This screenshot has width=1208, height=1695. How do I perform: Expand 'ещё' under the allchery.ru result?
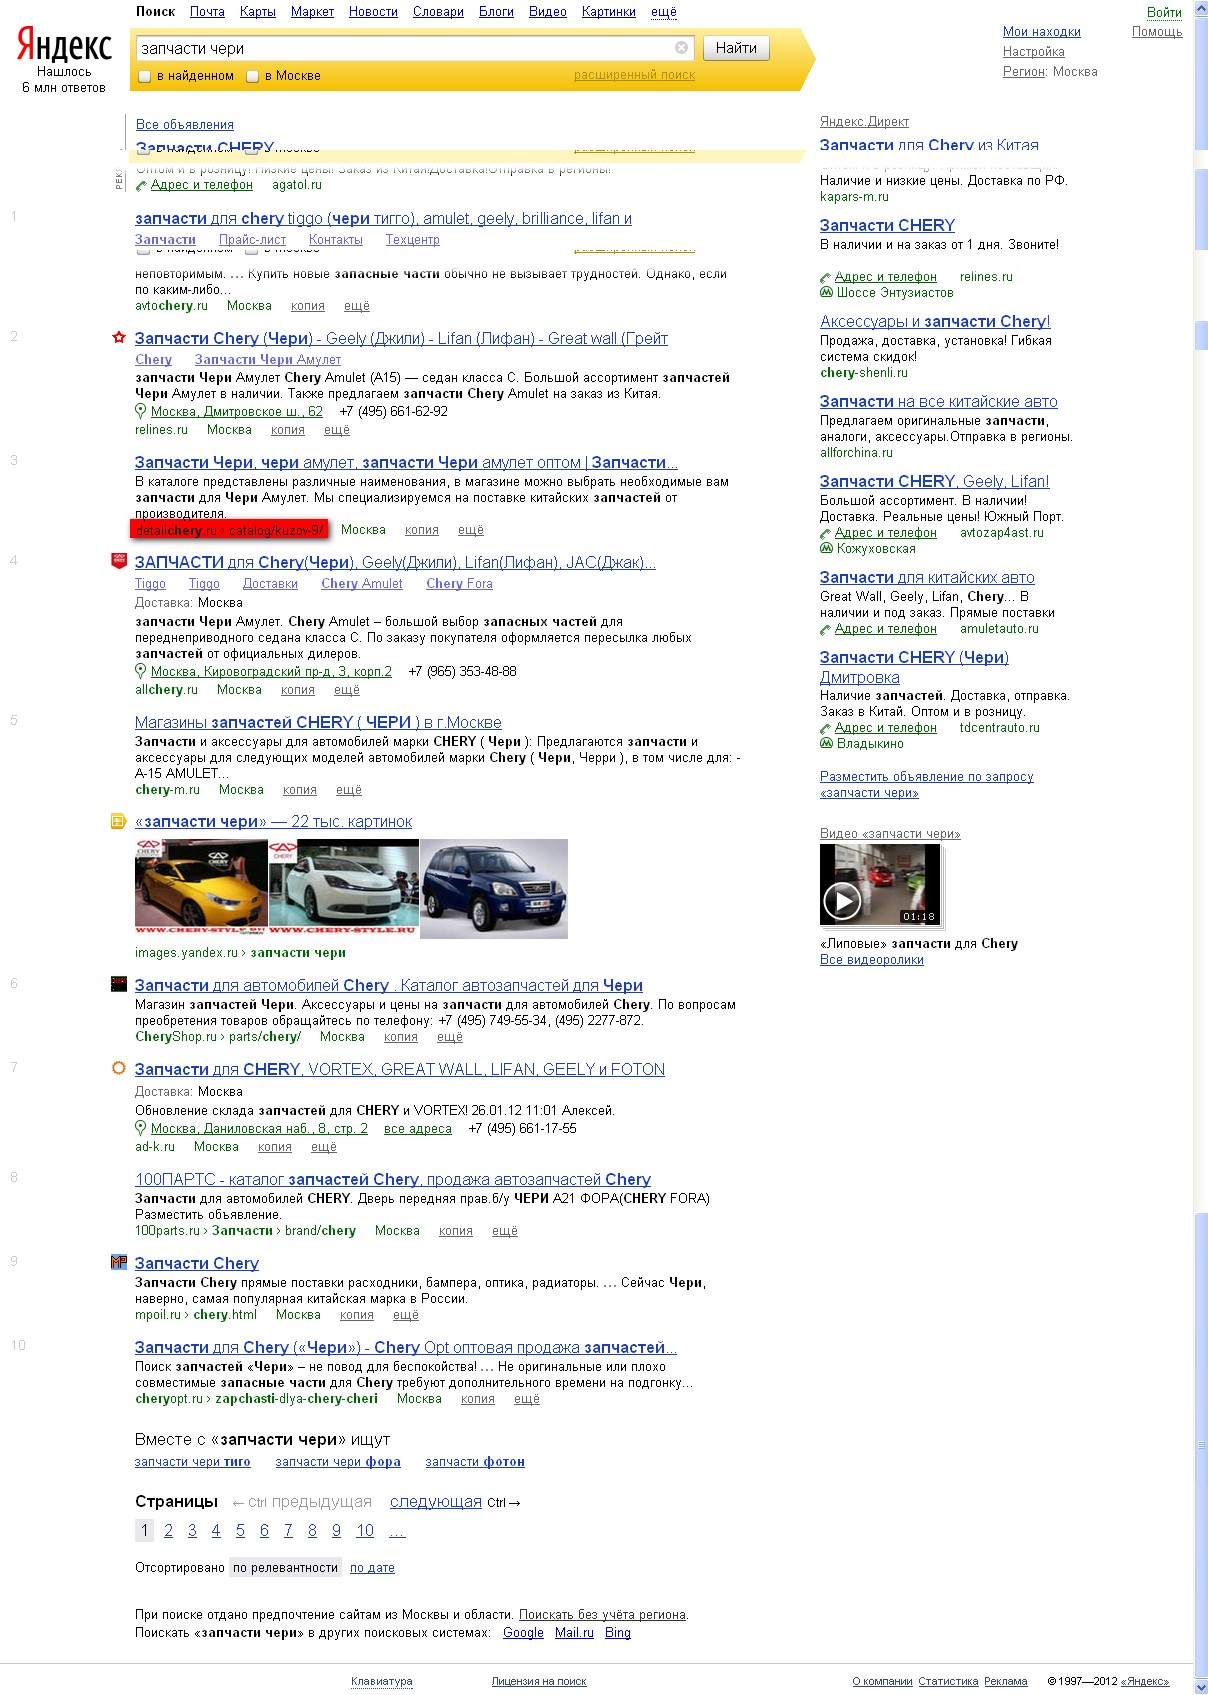pos(347,690)
